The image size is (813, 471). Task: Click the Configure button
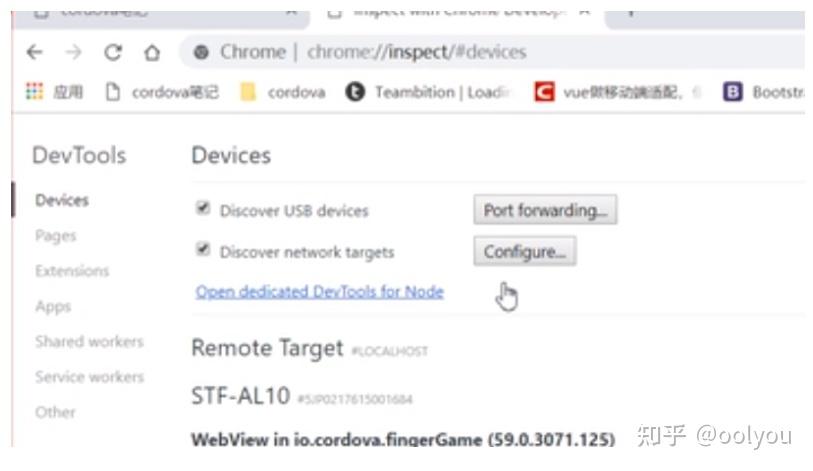(x=525, y=252)
